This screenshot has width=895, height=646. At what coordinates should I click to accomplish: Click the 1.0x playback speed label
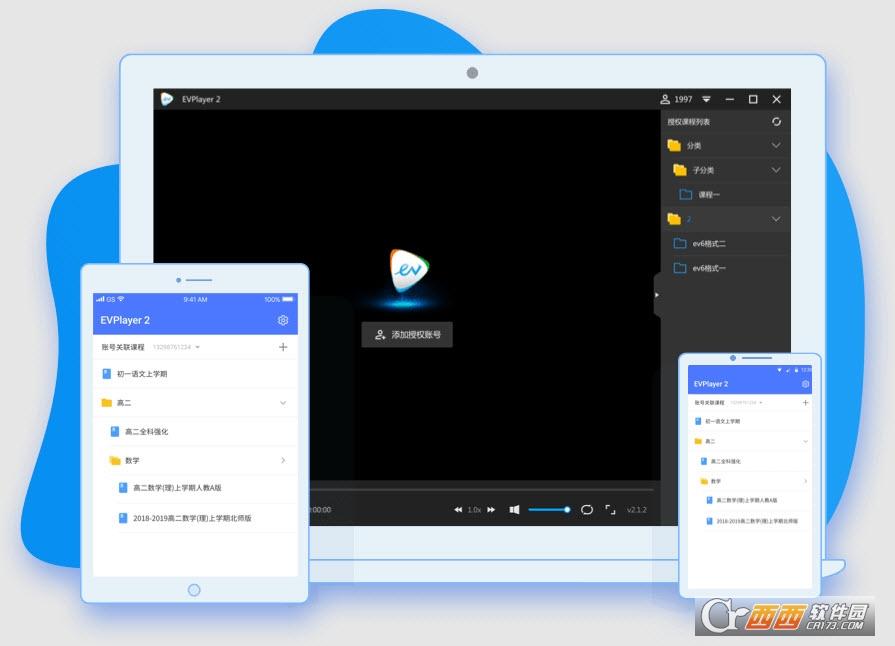pyautogui.click(x=474, y=510)
